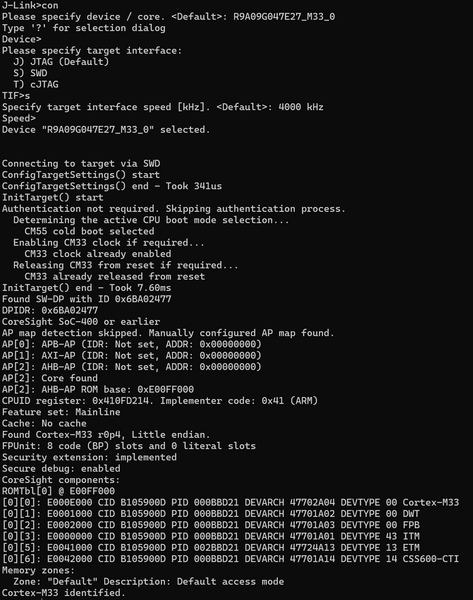Image resolution: width=473 pixels, height=600 pixels.
Task: Click the 'CM55 cold boot selected' text
Action: pos(89,232)
